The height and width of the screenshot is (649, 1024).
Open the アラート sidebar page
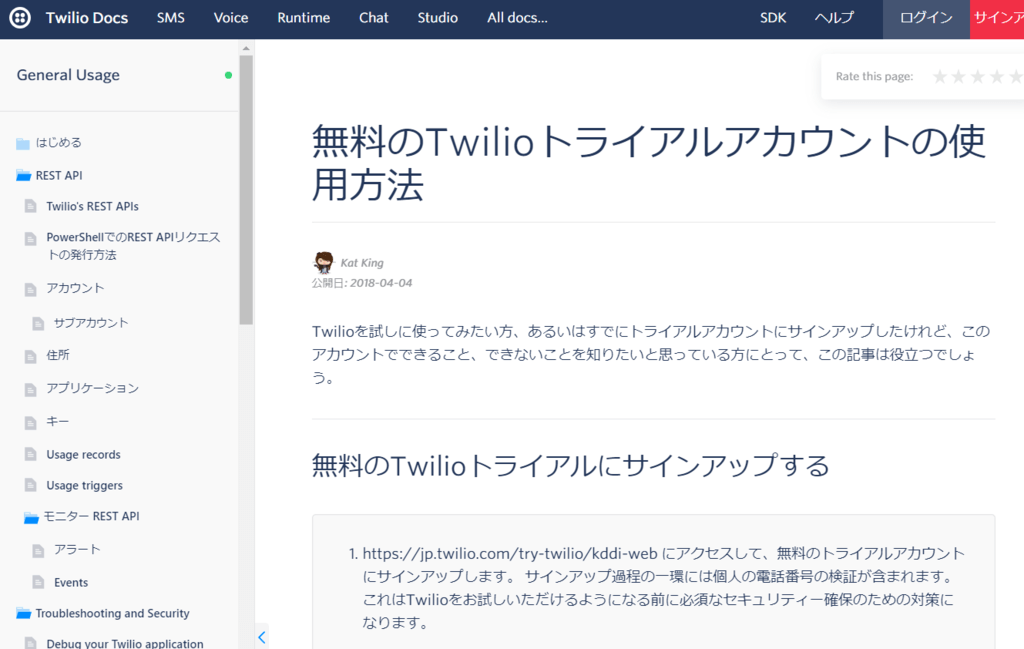77,549
